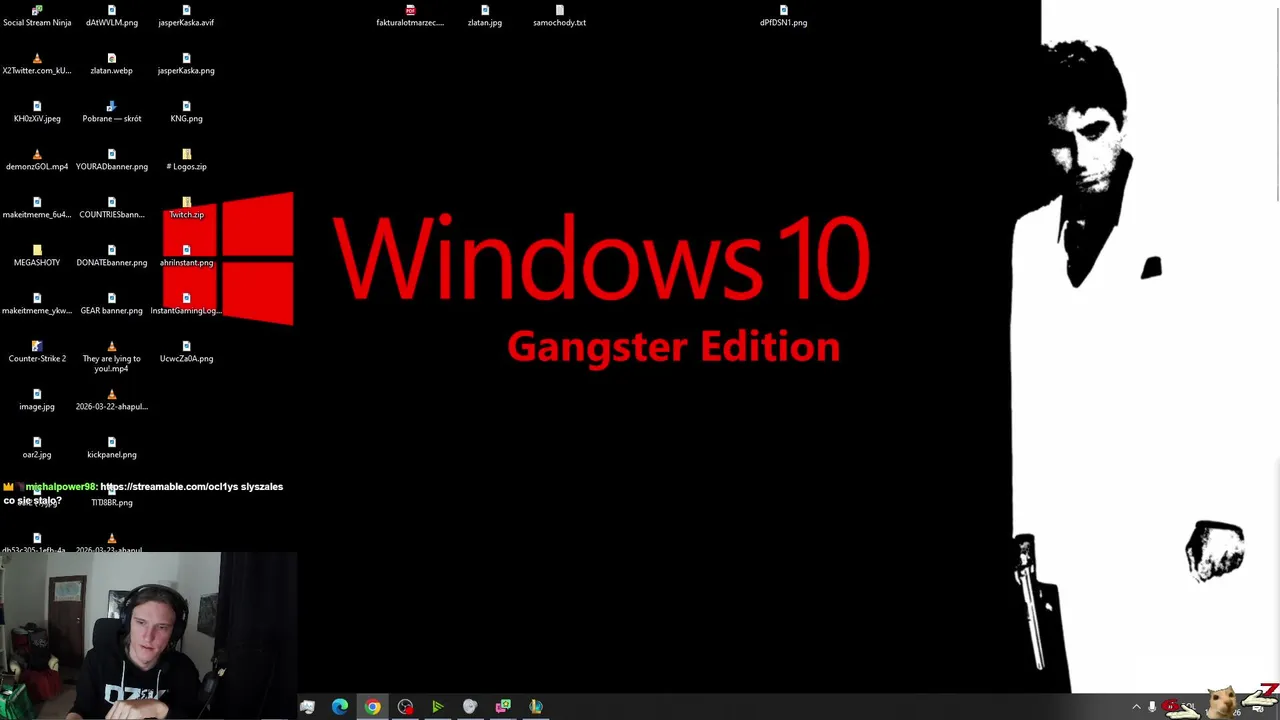Open the MEGASHOTY folder

(x=37, y=256)
